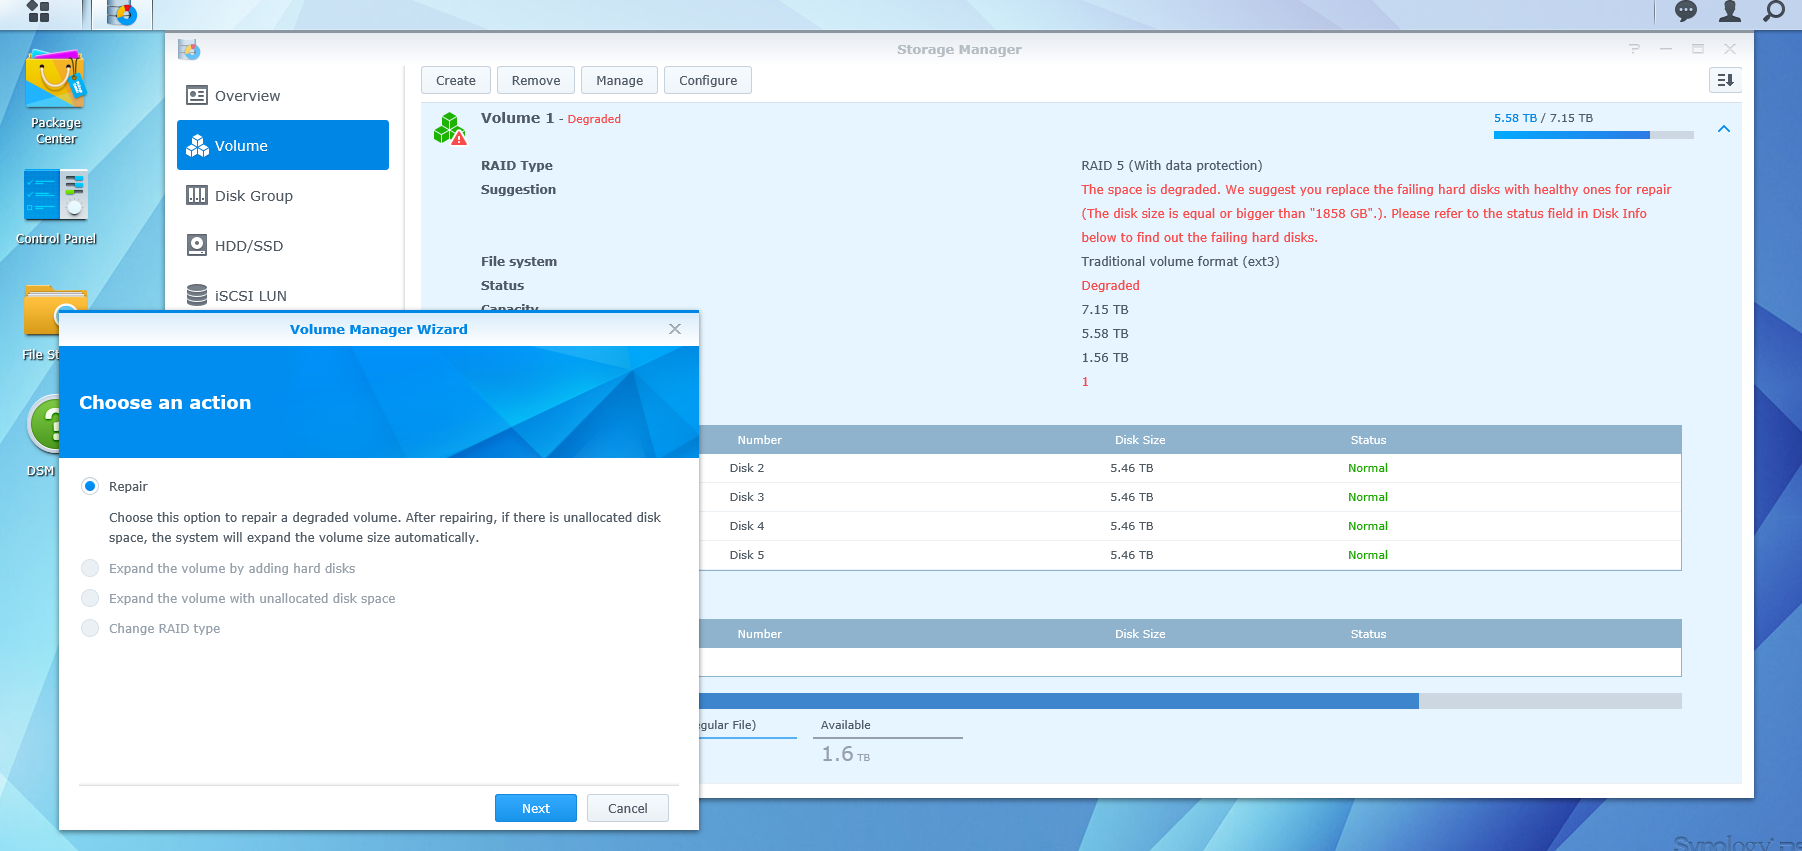This screenshot has width=1802, height=851.
Task: Click the Storage Manager taskbar icon
Action: coord(122,14)
